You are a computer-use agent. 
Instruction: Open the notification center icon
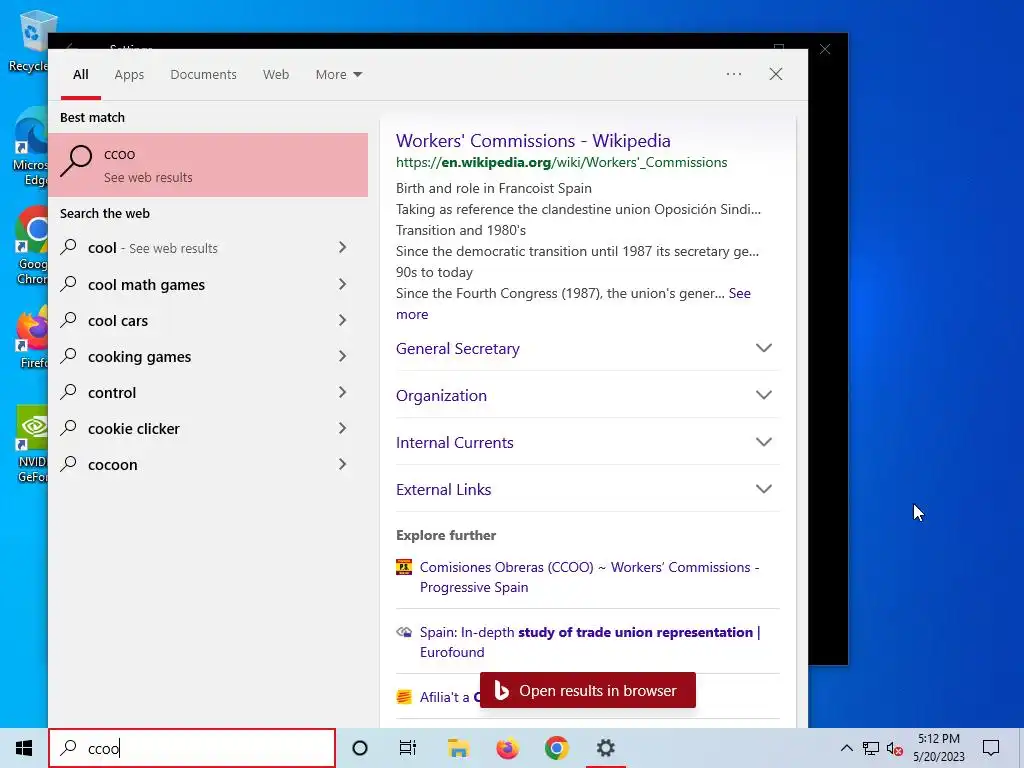pyautogui.click(x=991, y=748)
